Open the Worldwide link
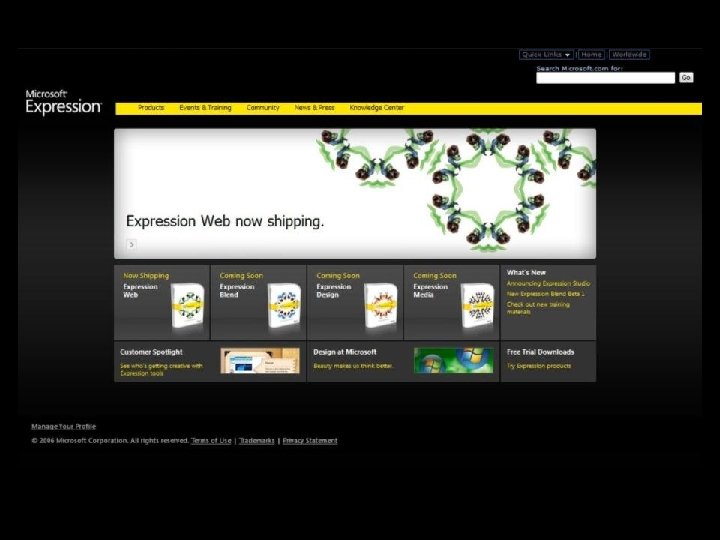The height and width of the screenshot is (540, 720). pos(629,55)
